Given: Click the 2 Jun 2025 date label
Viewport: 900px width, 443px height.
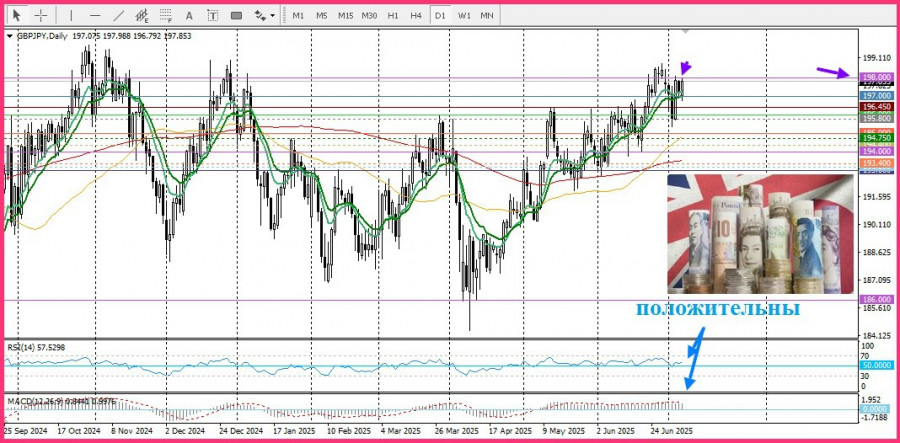Looking at the screenshot, I should point(616,430).
